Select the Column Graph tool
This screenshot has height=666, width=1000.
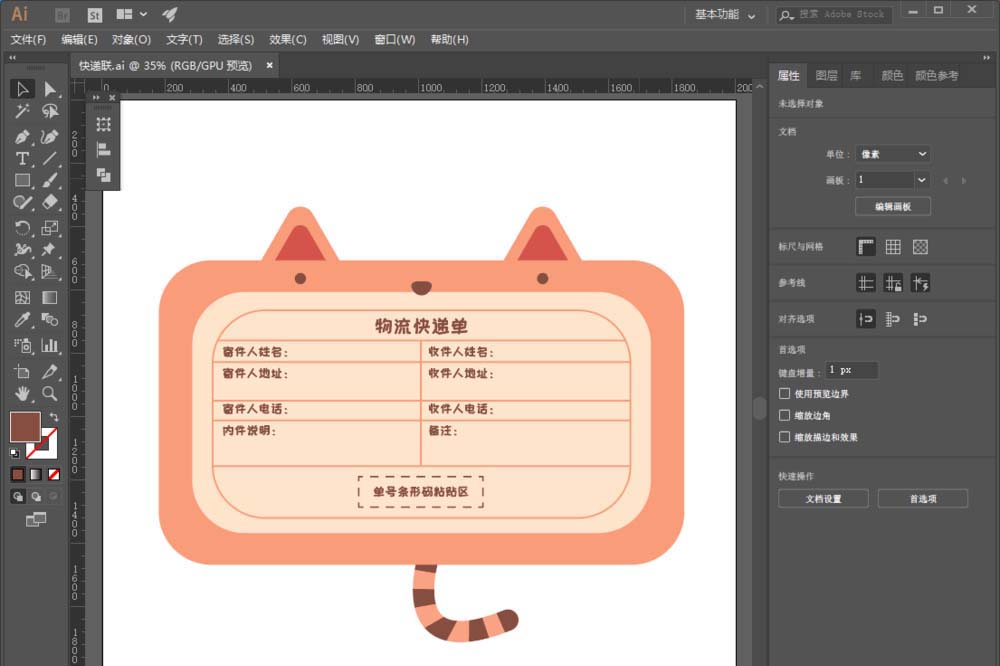click(50, 346)
